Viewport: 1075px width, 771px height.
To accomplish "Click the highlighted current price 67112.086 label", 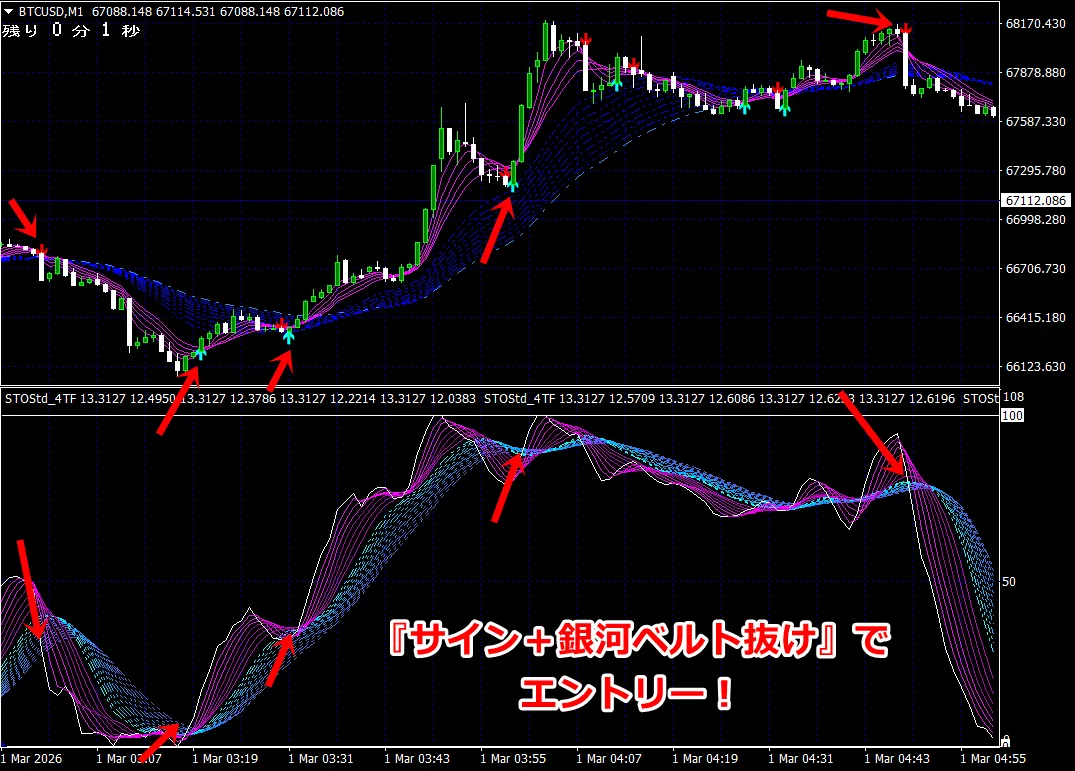I will click(x=1035, y=200).
